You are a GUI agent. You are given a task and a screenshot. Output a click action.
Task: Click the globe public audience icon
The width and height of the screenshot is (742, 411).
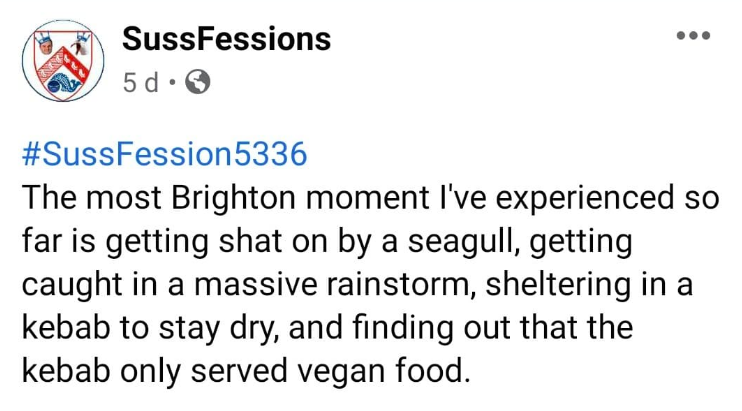tap(197, 82)
